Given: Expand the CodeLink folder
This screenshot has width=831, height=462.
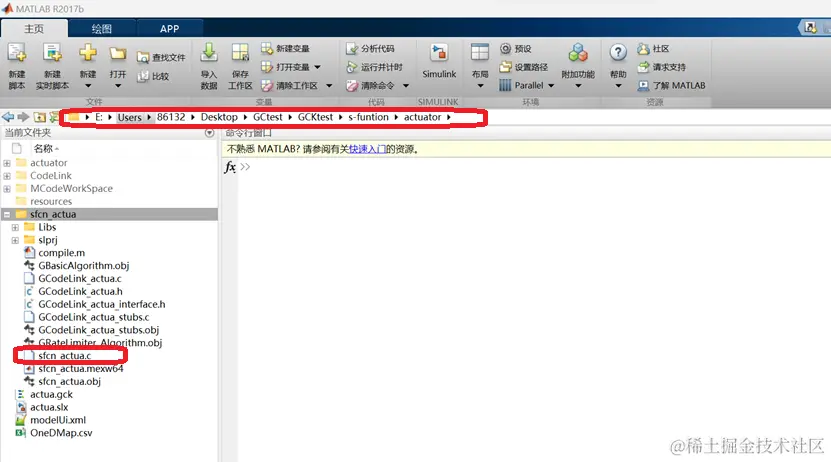Looking at the screenshot, I should pos(7,176).
